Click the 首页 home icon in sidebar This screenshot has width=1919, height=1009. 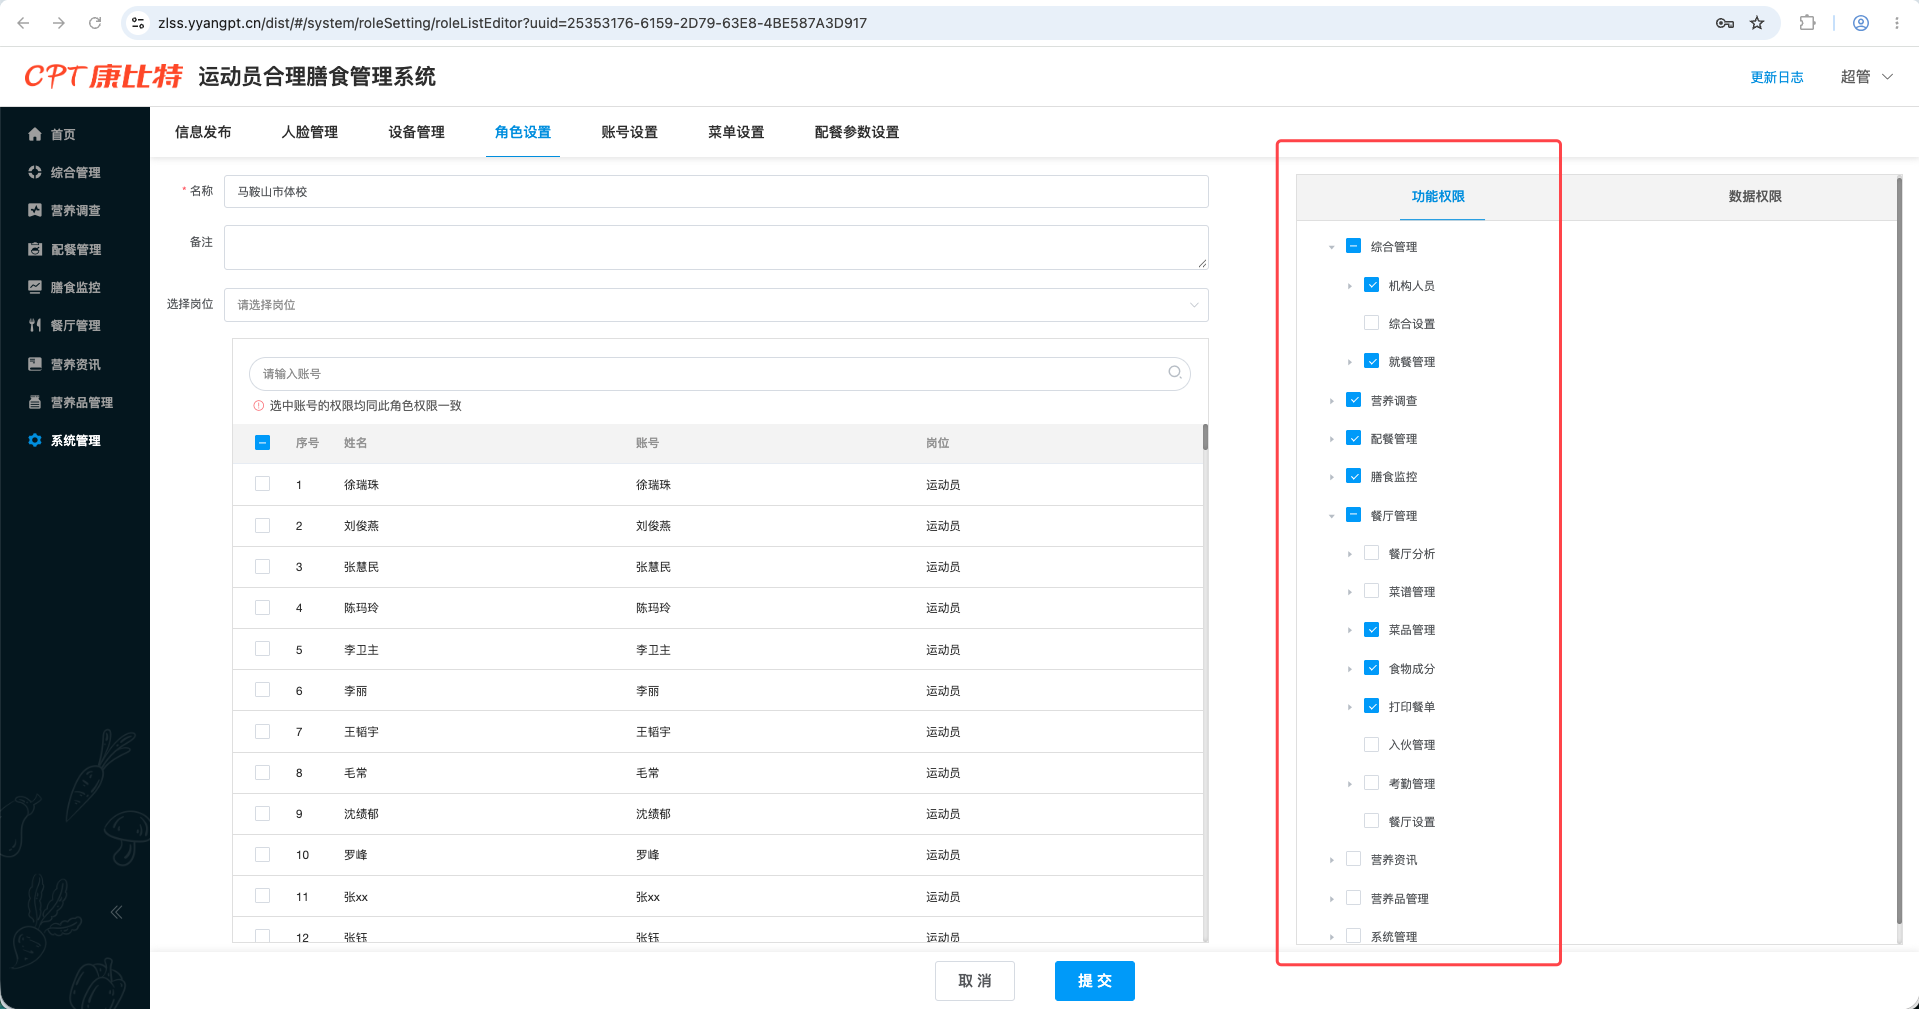35,134
